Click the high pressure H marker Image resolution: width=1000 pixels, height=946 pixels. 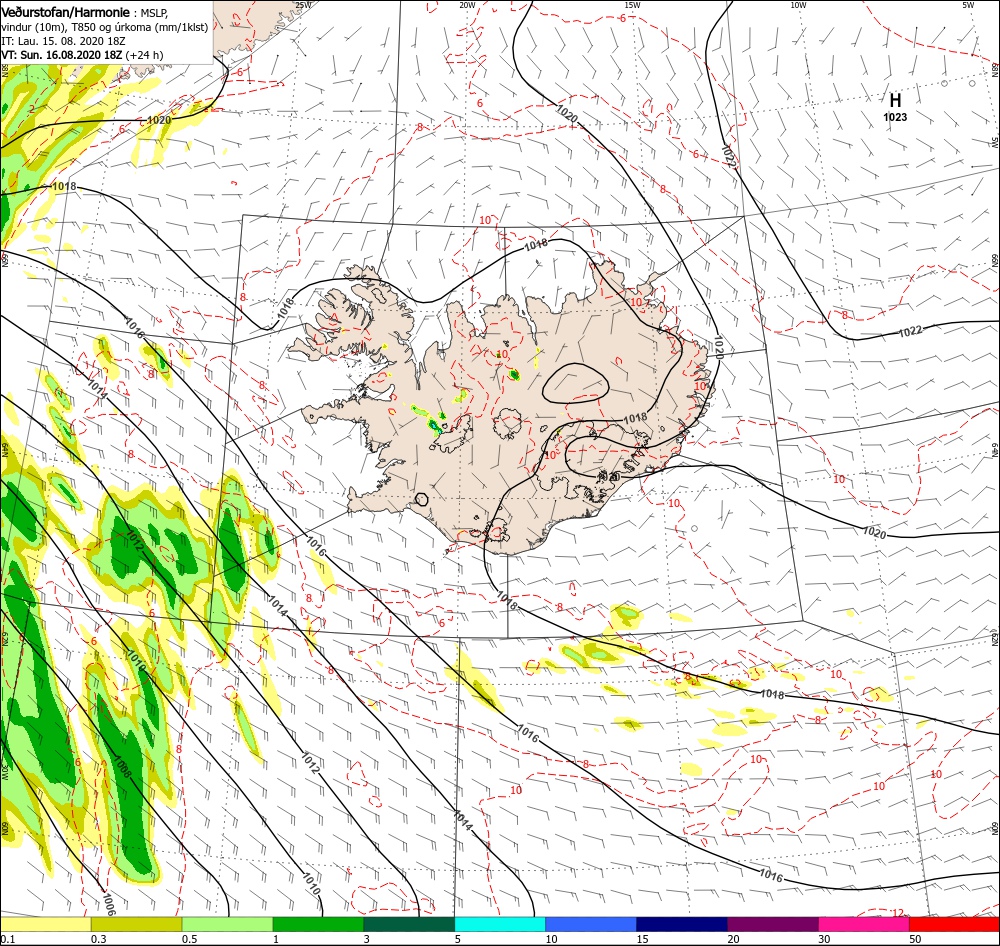click(x=895, y=100)
